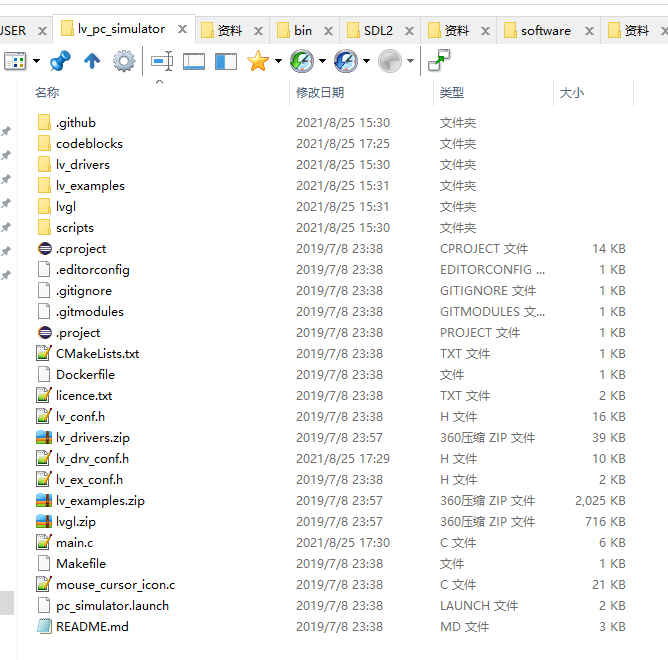Open the view layout dropdown arrow
This screenshot has width=668, height=660.
(37, 61)
